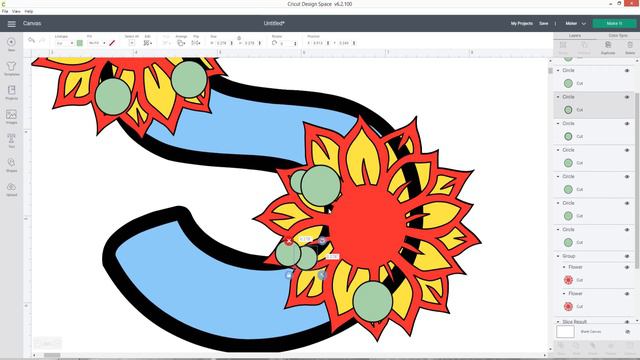Open the Upload panel
Screen dimensions: 640x360
coord(11,189)
